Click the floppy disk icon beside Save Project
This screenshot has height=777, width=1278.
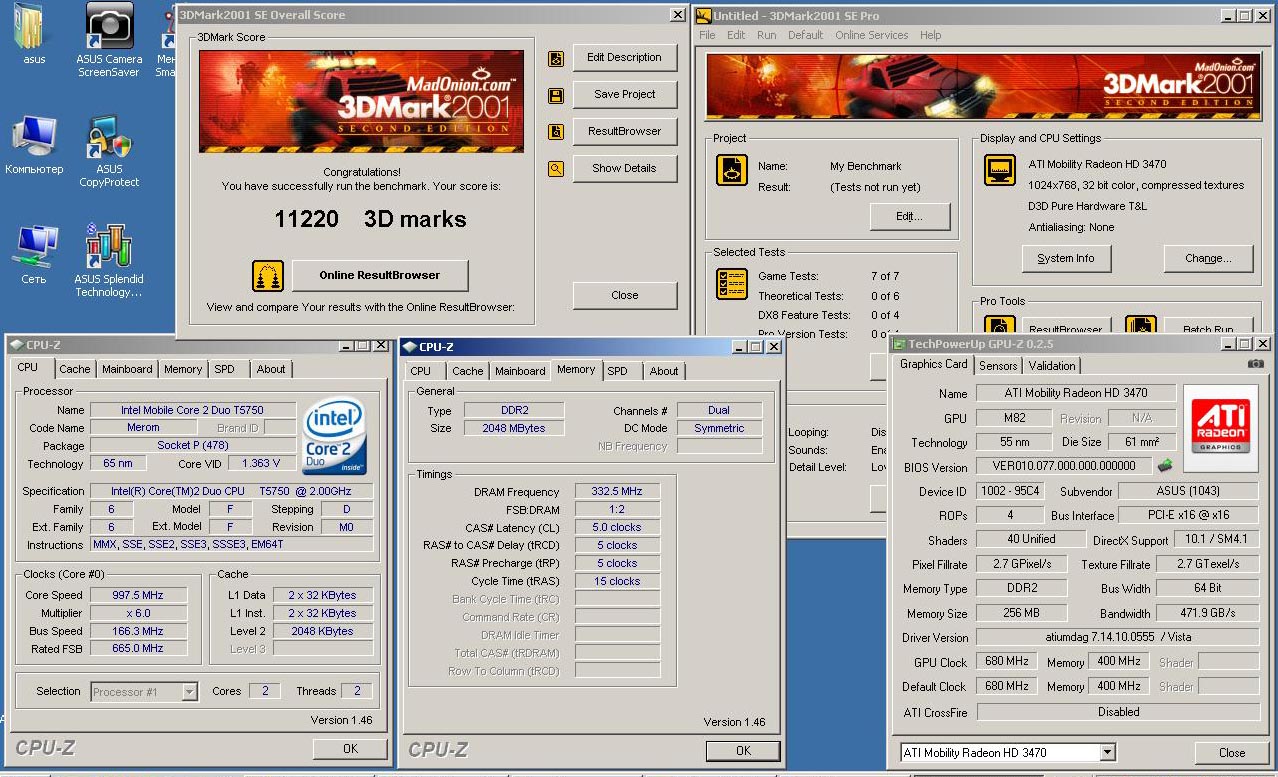tap(556, 95)
